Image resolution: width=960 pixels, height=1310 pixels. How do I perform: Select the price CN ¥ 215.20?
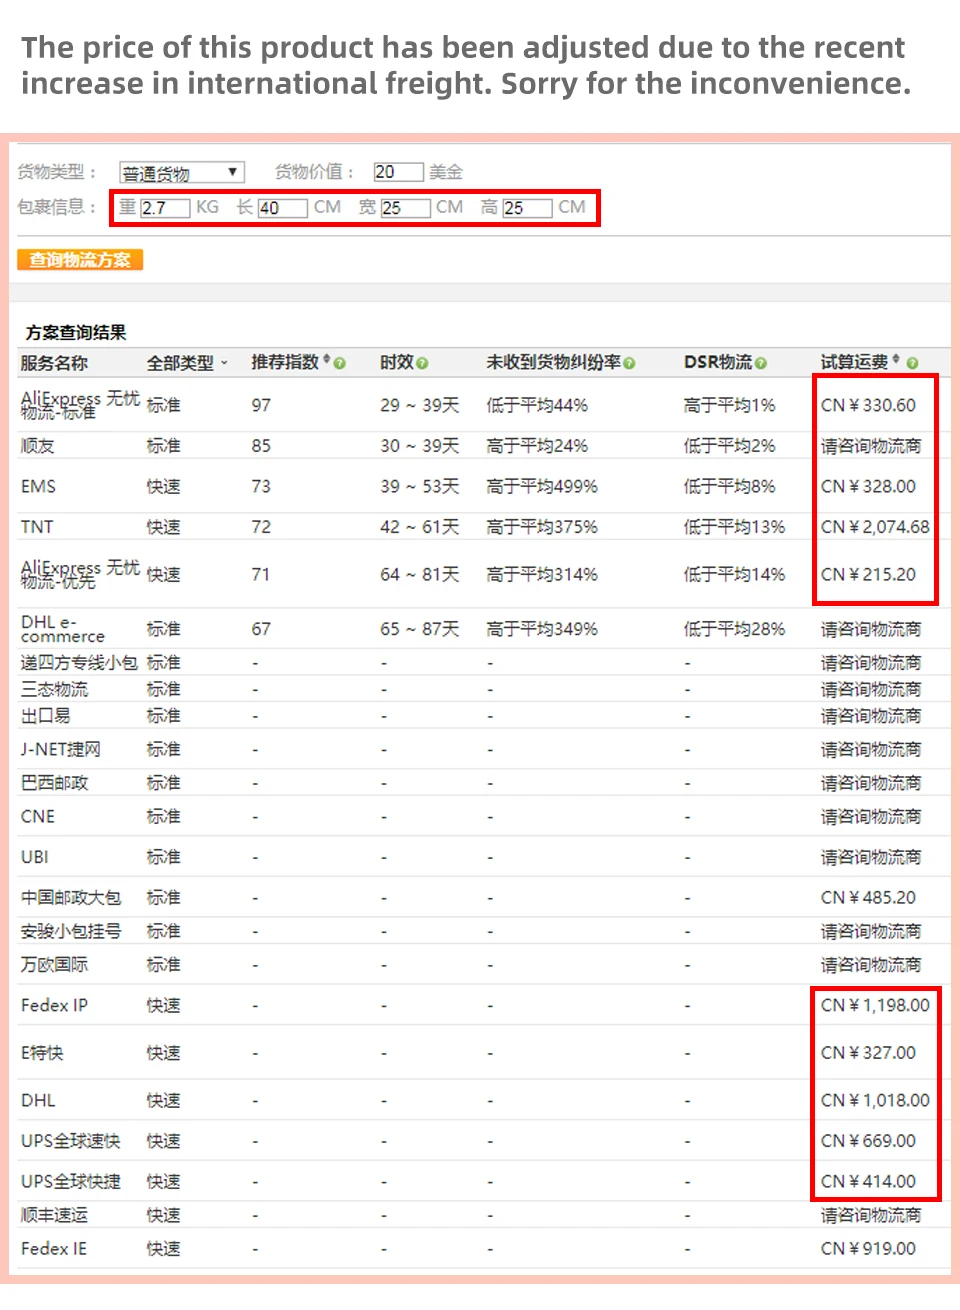click(868, 574)
